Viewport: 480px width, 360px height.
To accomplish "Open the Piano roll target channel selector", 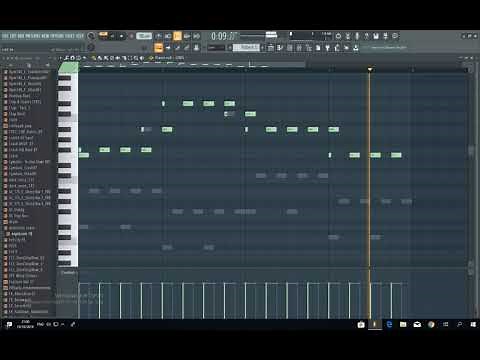I will point(169,58).
